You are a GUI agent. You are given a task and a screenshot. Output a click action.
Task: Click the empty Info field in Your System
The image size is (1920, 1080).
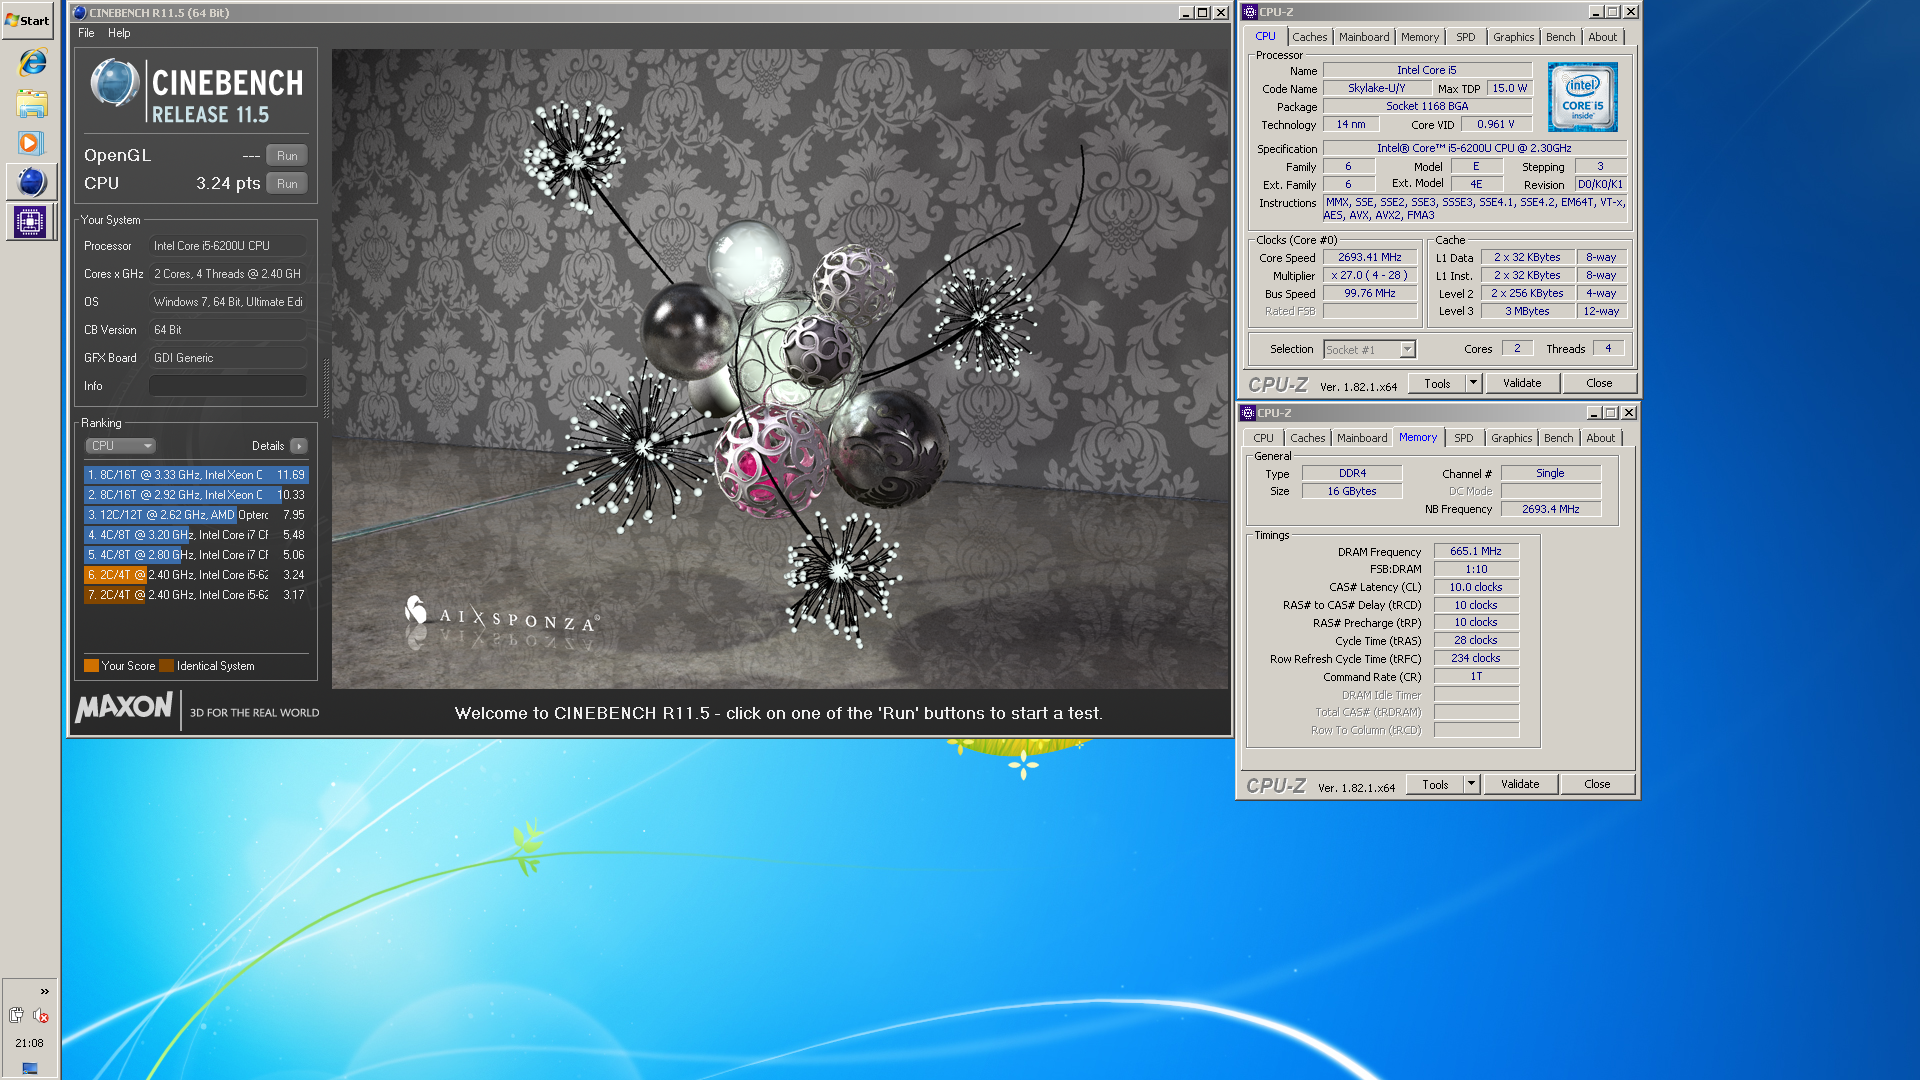pyautogui.click(x=228, y=386)
